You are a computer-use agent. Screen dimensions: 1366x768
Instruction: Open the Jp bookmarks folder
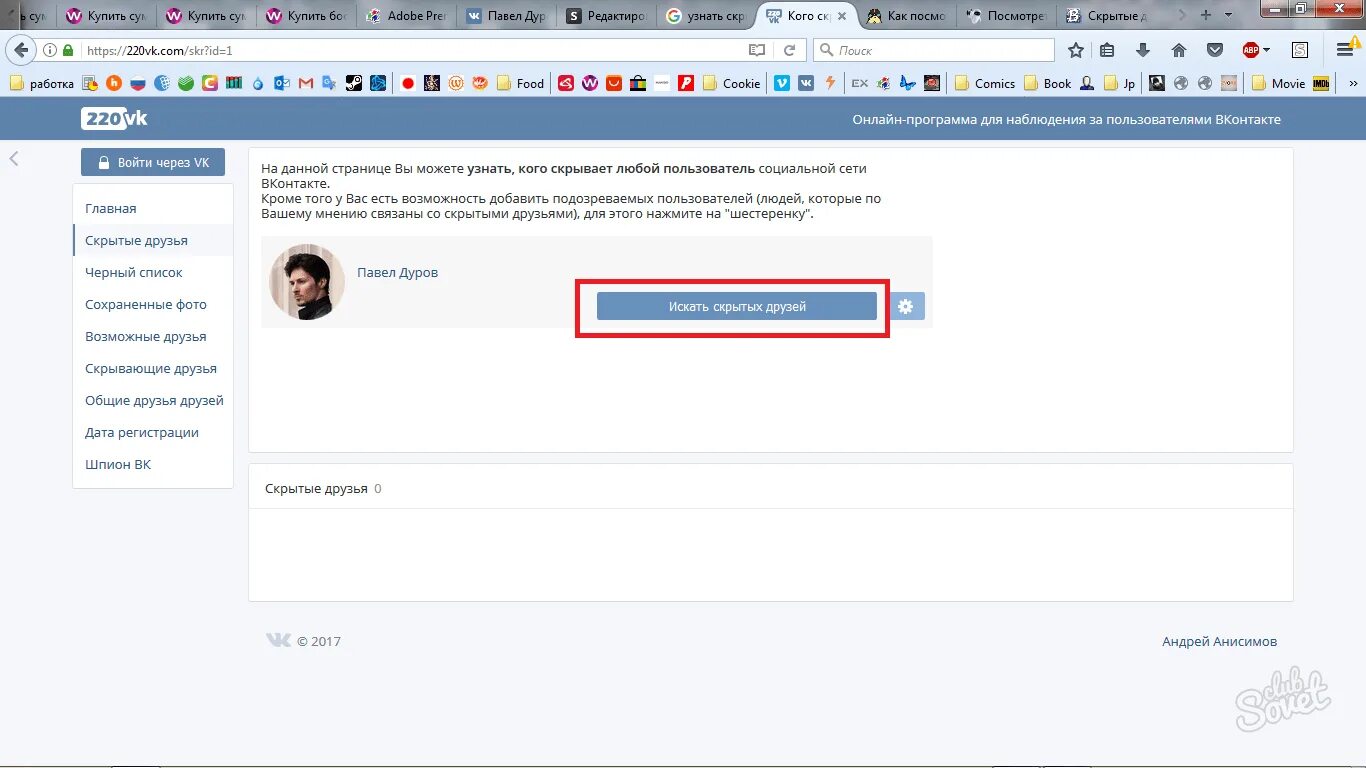[1120, 84]
